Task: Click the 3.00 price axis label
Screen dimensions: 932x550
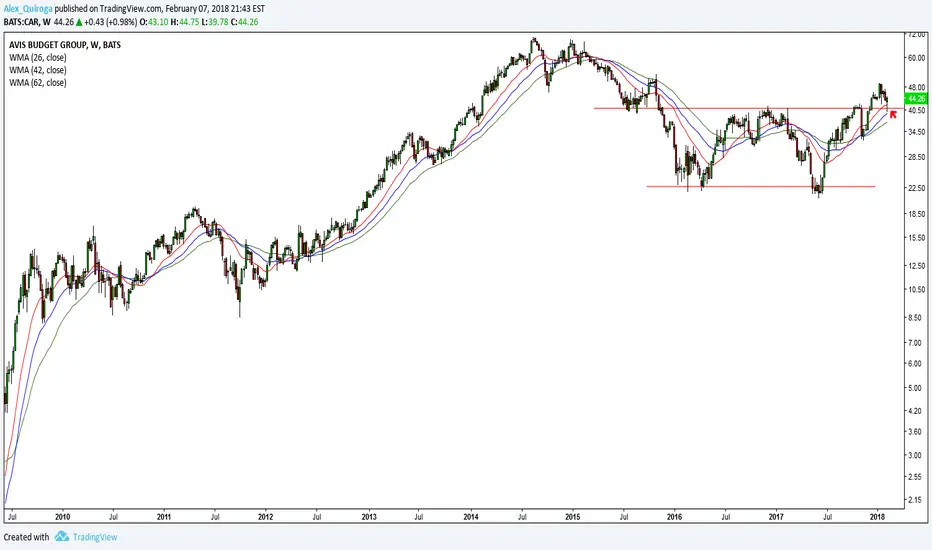Action: click(x=917, y=455)
